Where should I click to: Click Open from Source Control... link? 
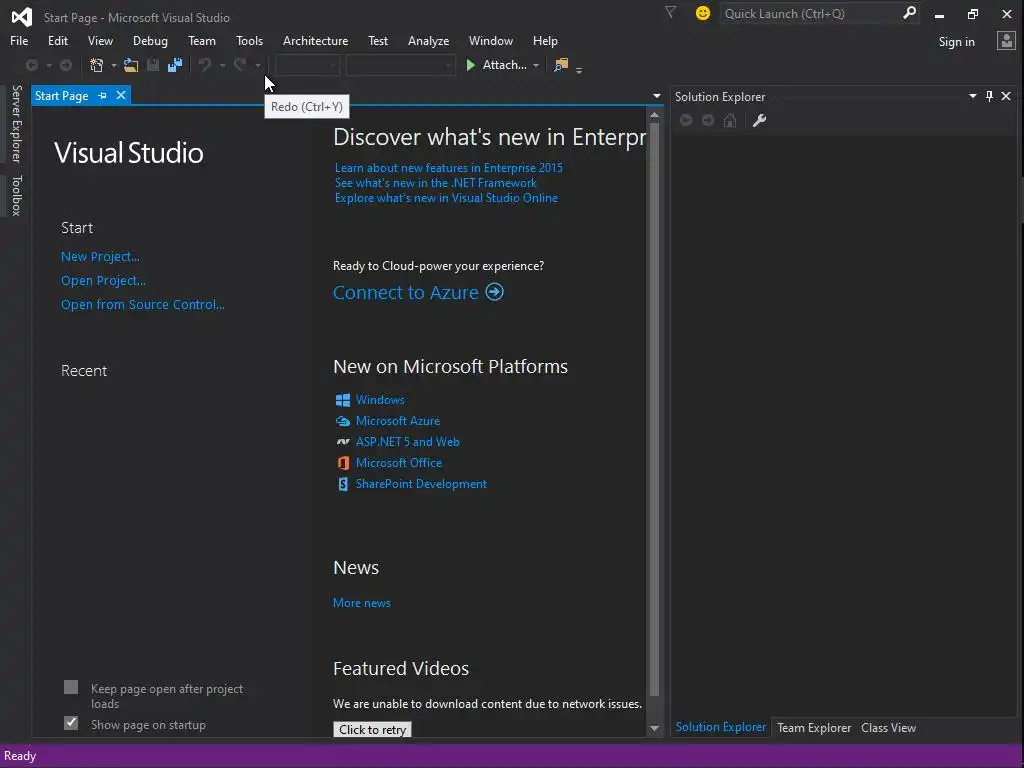(x=142, y=304)
